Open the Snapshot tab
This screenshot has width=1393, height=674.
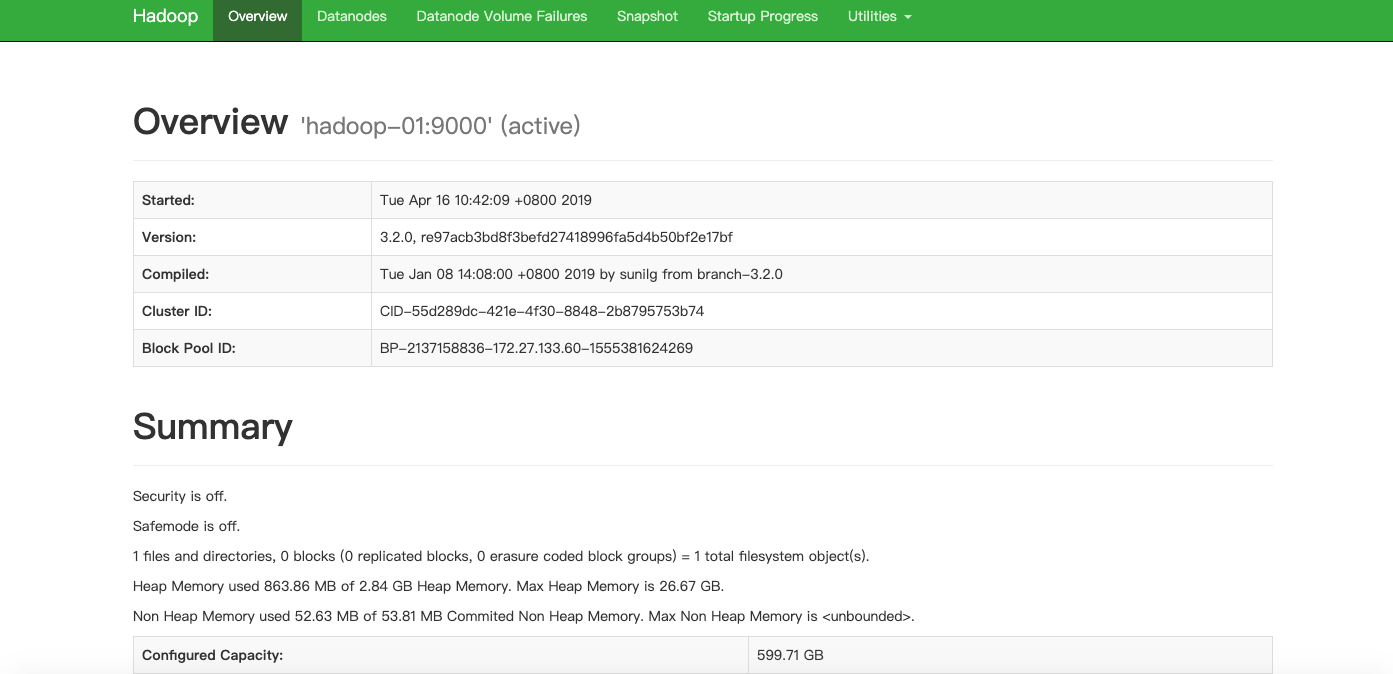(x=647, y=16)
